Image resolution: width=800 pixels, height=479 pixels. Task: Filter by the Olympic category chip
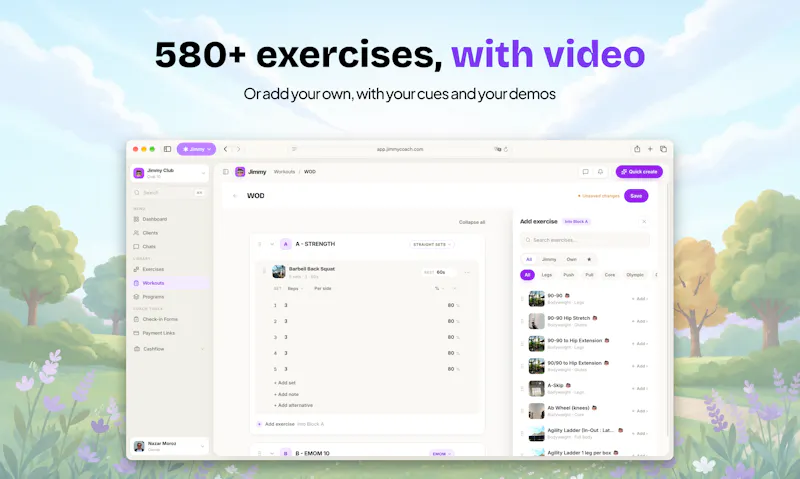635,275
